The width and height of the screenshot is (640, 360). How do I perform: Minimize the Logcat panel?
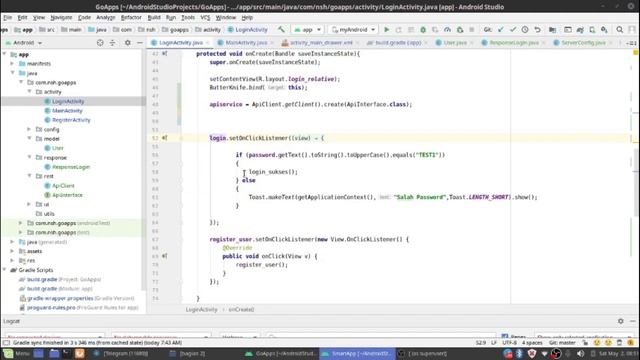633,321
